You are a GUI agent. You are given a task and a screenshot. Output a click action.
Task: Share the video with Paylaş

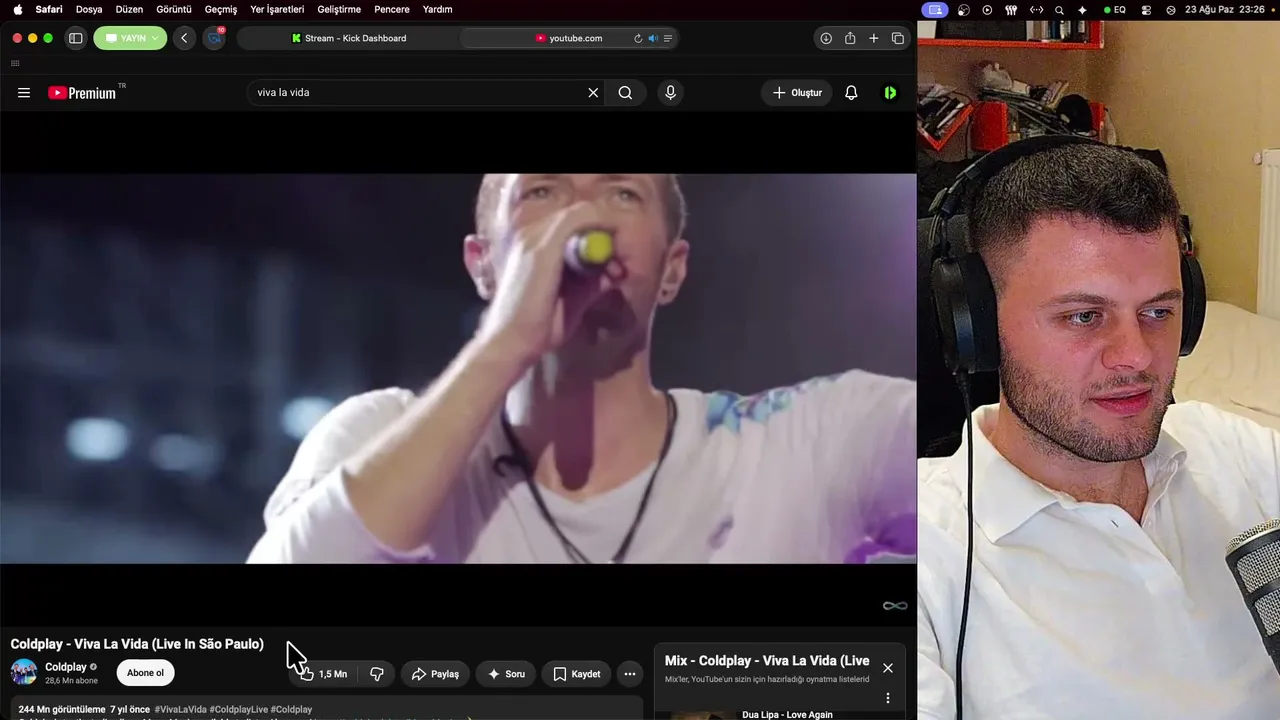click(435, 674)
